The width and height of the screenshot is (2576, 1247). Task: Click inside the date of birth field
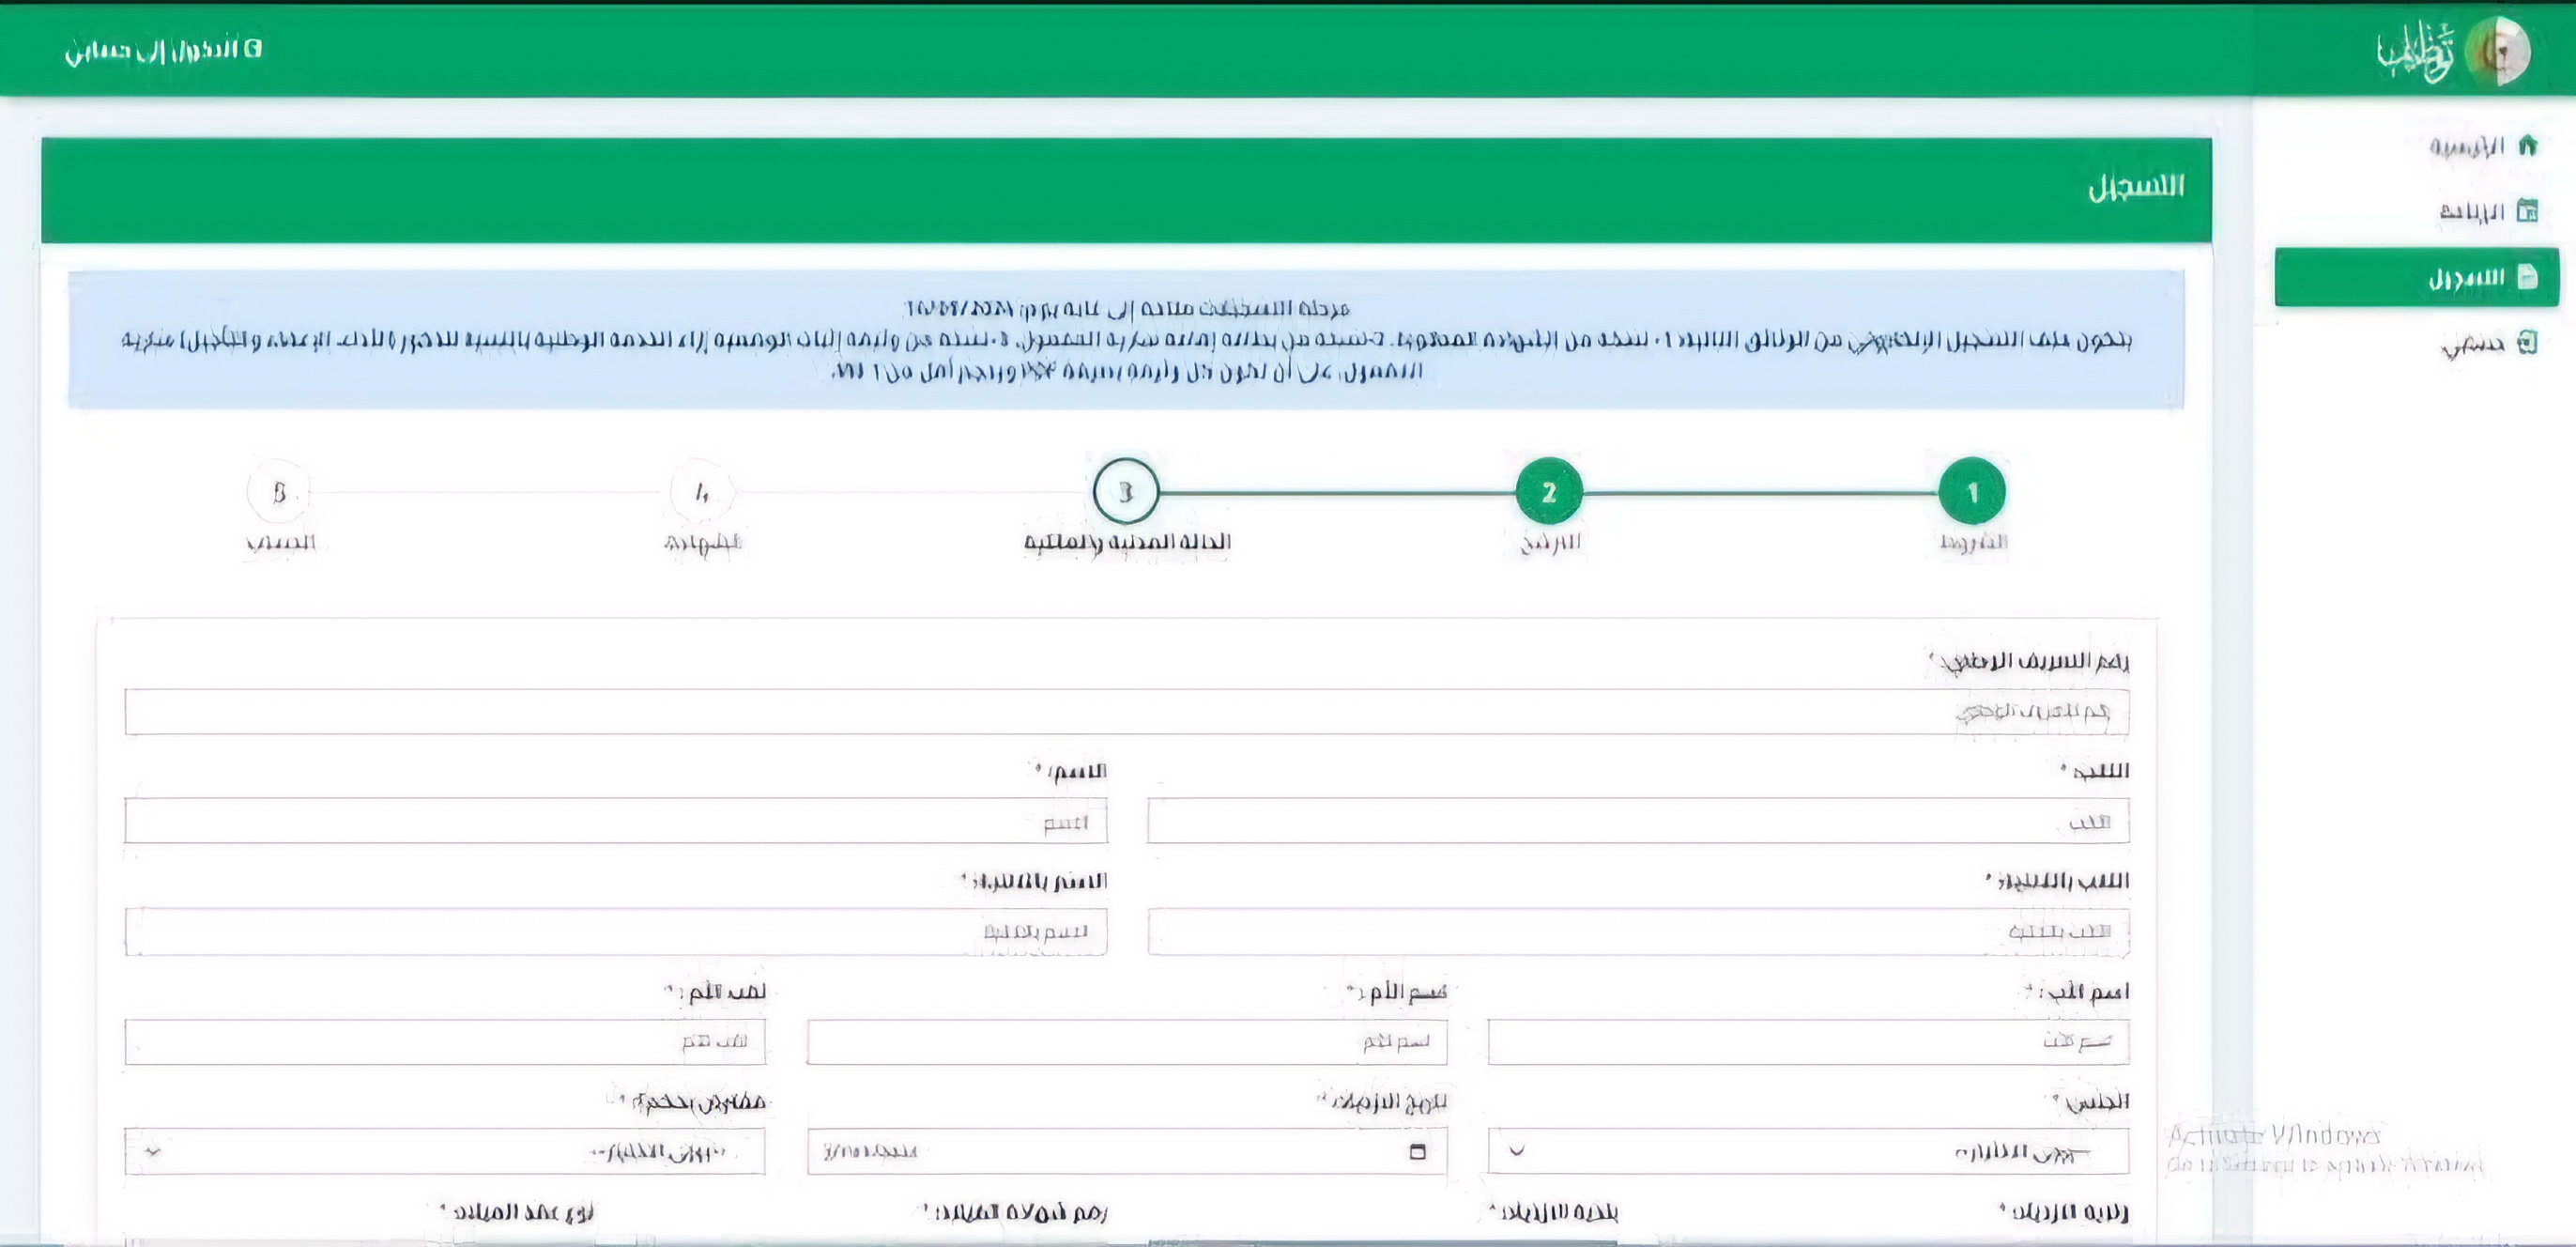tap(1100, 1151)
